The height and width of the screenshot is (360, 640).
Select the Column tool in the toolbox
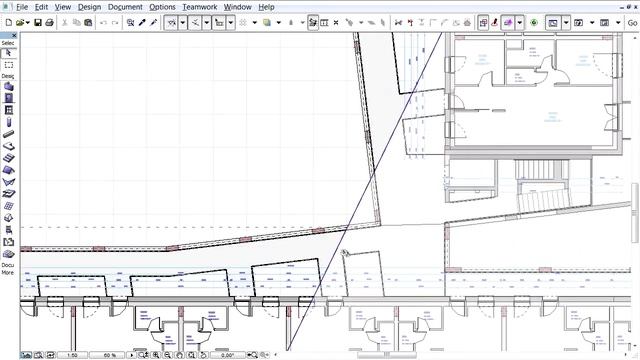click(x=9, y=122)
